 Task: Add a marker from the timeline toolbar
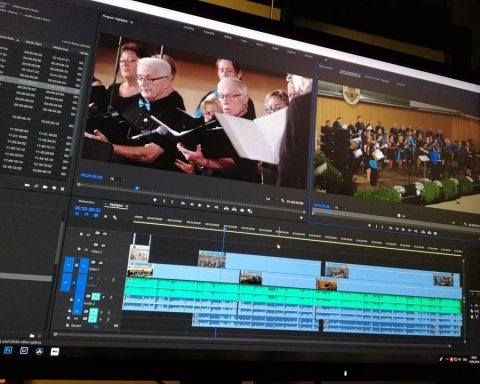[106, 216]
